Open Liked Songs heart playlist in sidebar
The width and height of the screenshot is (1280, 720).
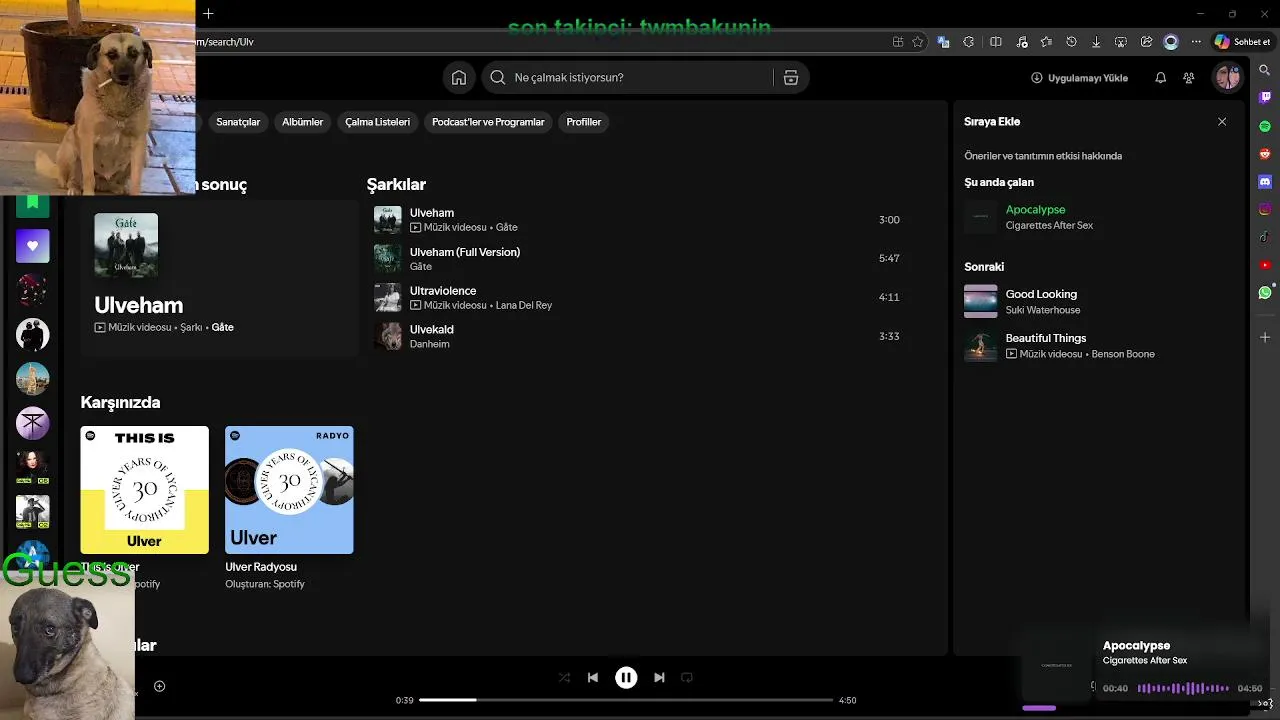(x=32, y=245)
